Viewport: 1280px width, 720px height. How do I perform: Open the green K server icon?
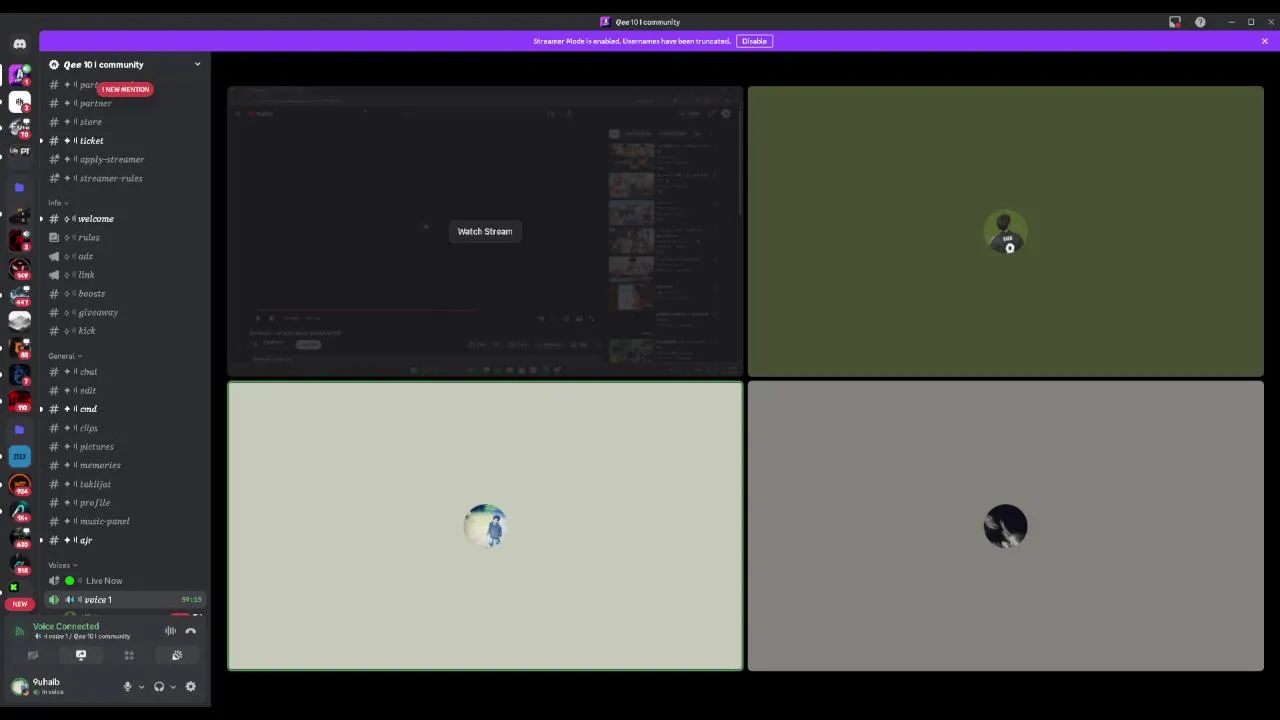point(14,588)
